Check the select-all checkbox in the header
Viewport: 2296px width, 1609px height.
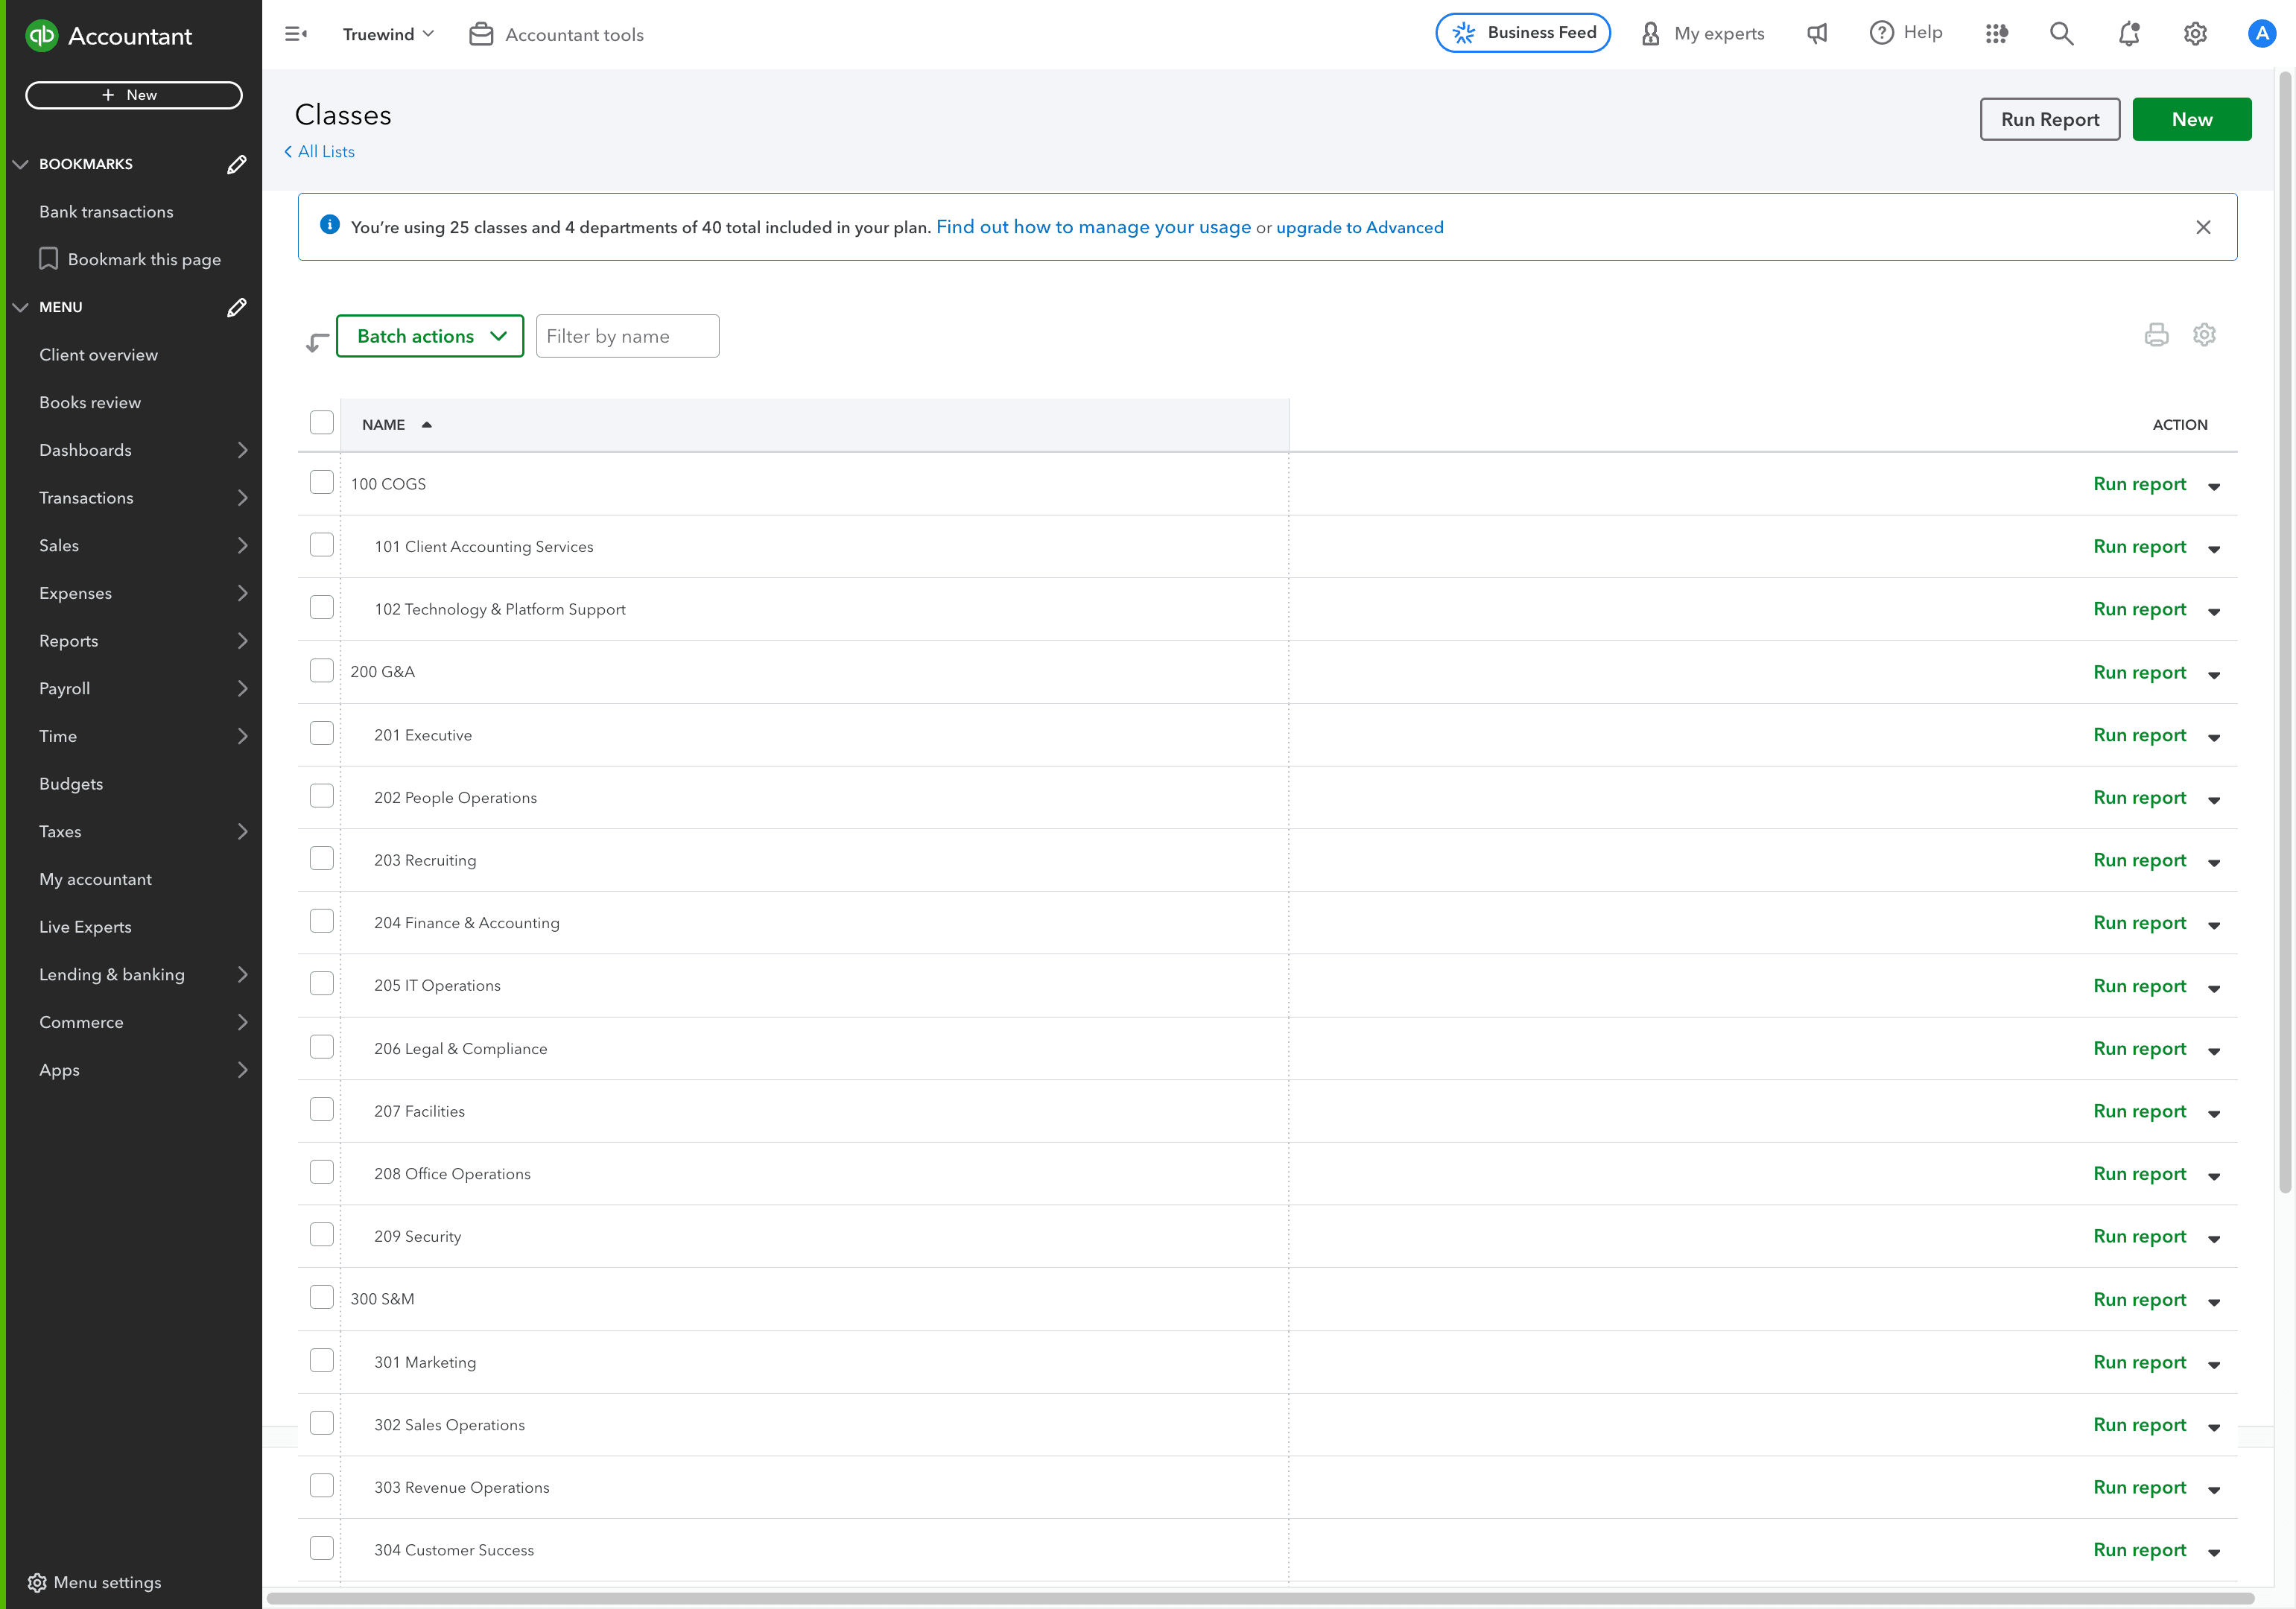click(321, 422)
